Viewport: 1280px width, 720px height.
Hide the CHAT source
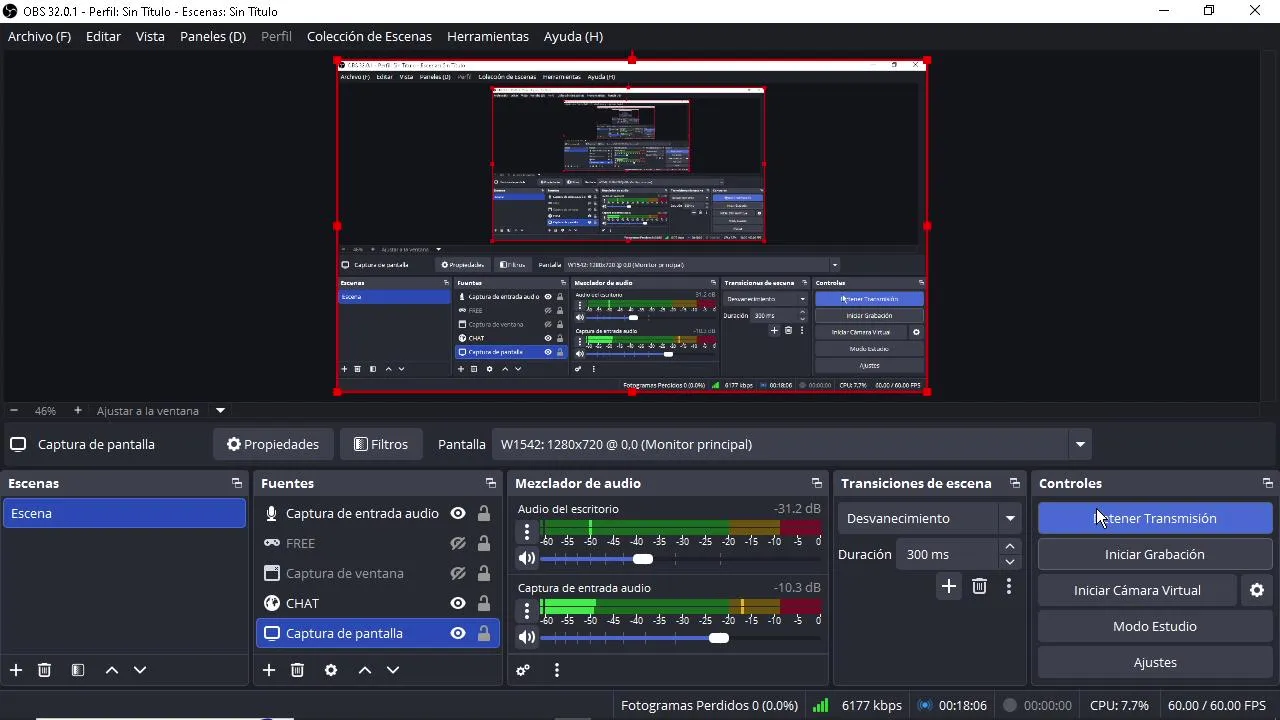[458, 603]
